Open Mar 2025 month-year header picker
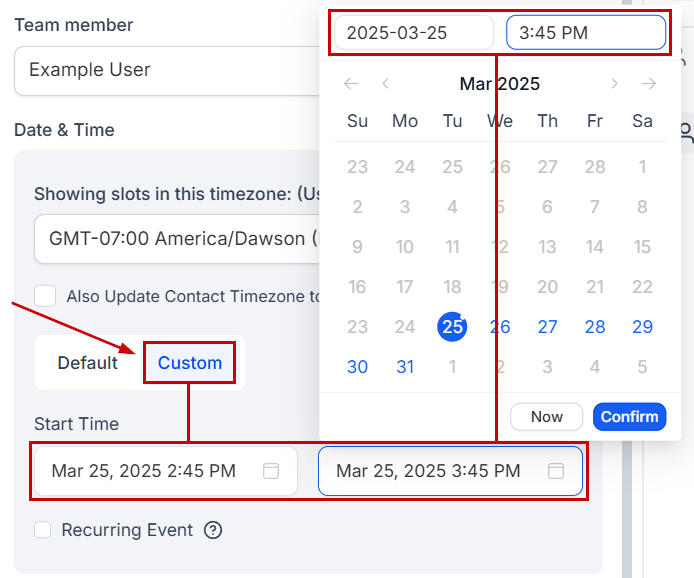Viewport: 694px width, 578px height. click(500, 84)
